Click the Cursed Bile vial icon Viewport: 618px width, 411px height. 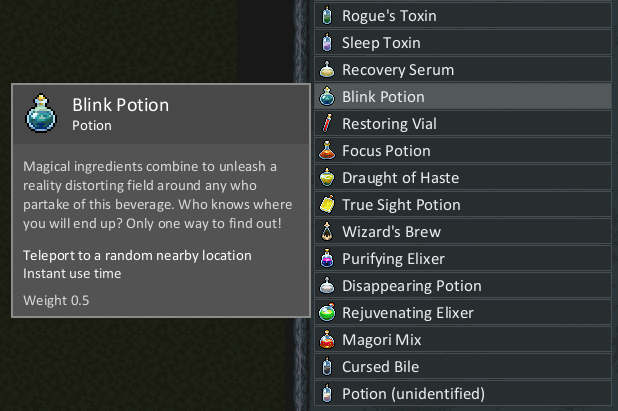tap(327, 366)
